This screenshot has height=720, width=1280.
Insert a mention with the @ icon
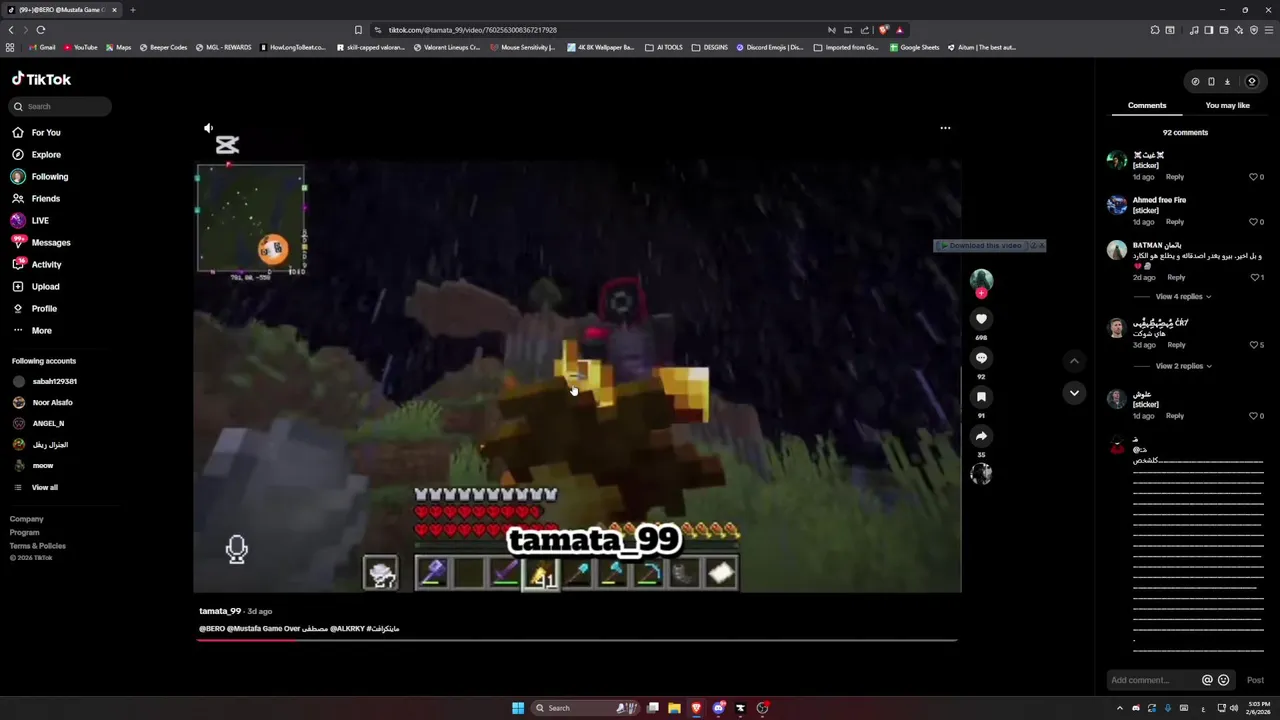(x=1207, y=680)
